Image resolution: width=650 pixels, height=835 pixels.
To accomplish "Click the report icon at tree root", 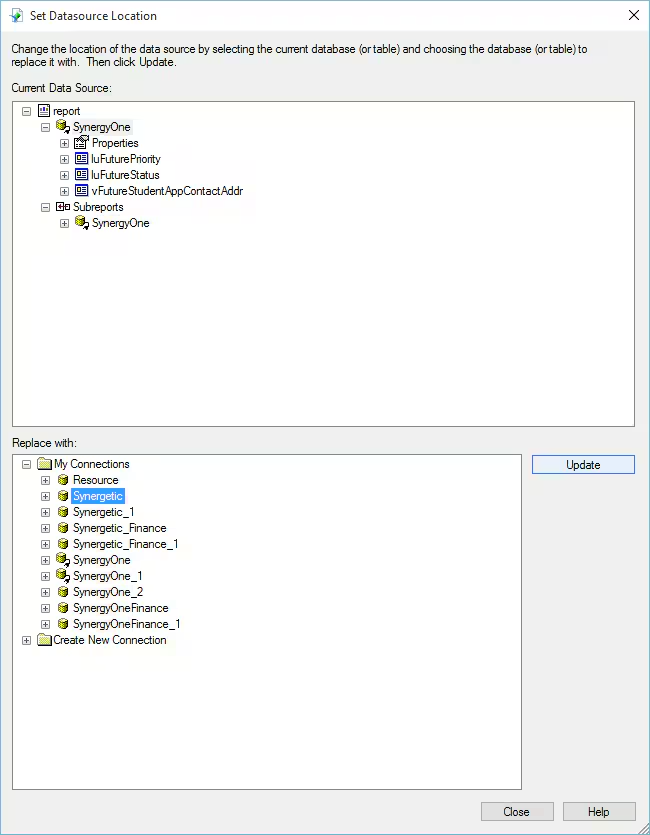I will point(44,111).
